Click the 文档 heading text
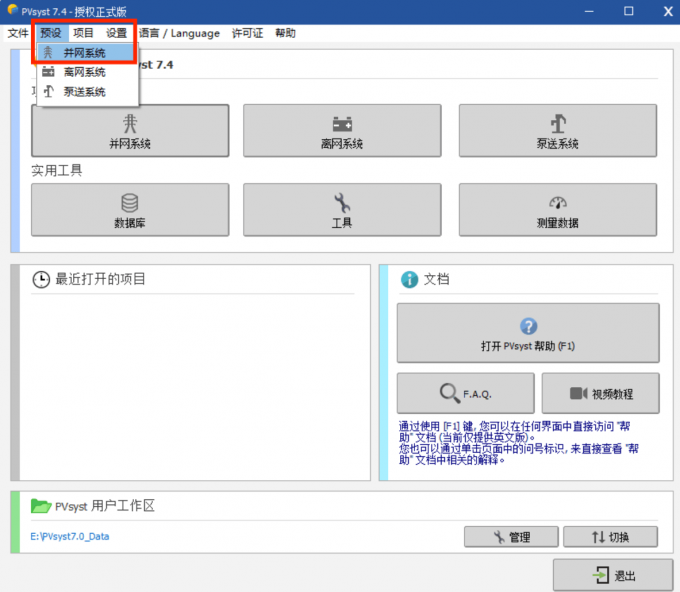The image size is (680, 592). coord(437,279)
